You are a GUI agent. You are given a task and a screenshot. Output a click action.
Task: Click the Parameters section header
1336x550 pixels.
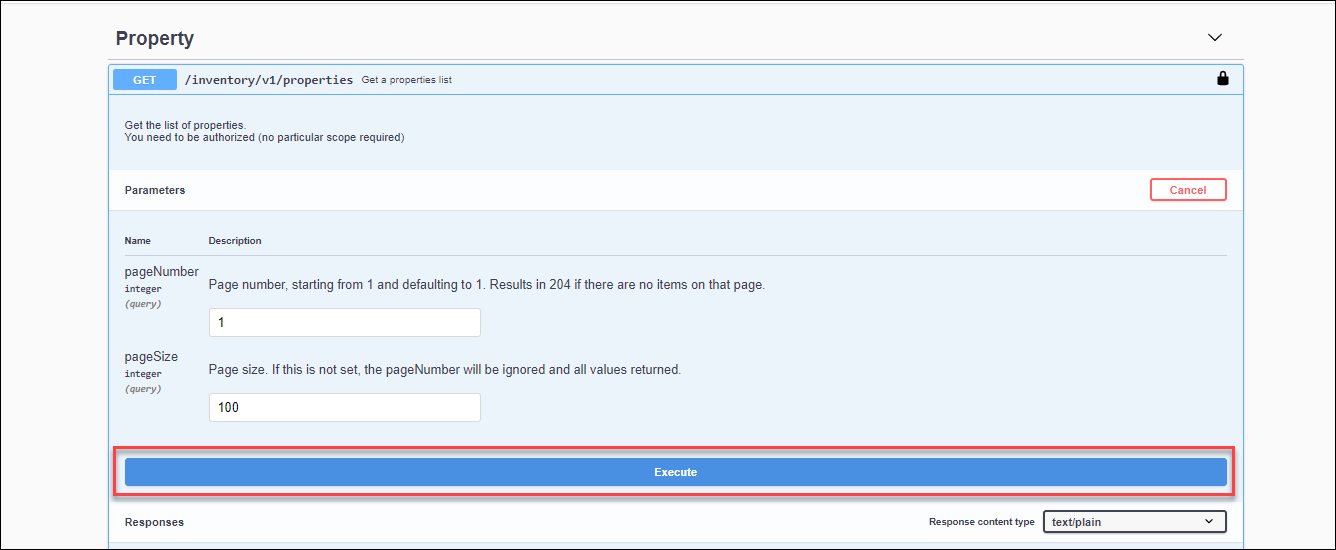(155, 190)
